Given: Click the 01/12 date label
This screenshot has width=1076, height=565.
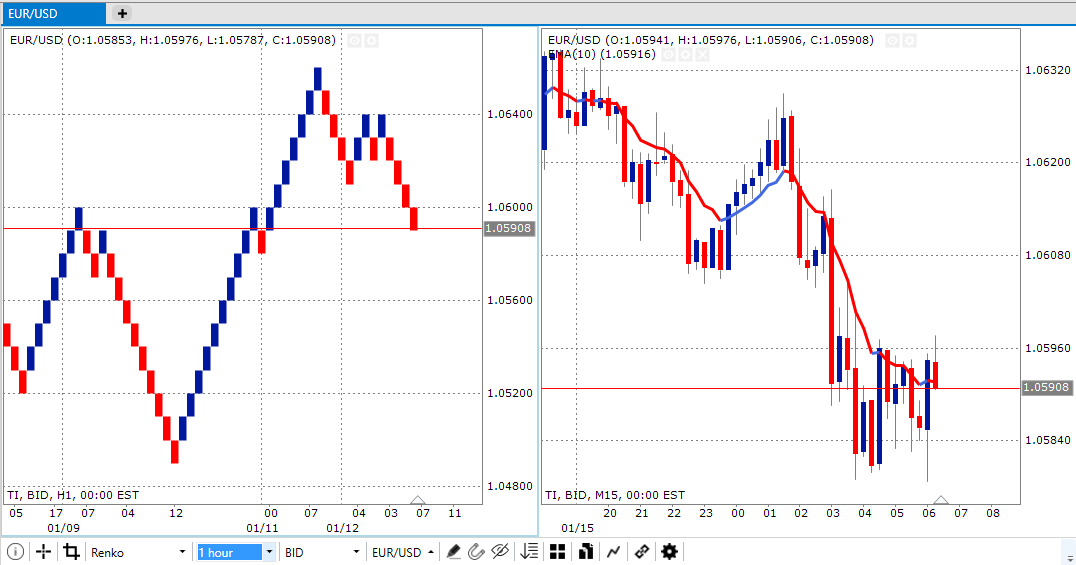Looking at the screenshot, I should pyautogui.click(x=342, y=528).
